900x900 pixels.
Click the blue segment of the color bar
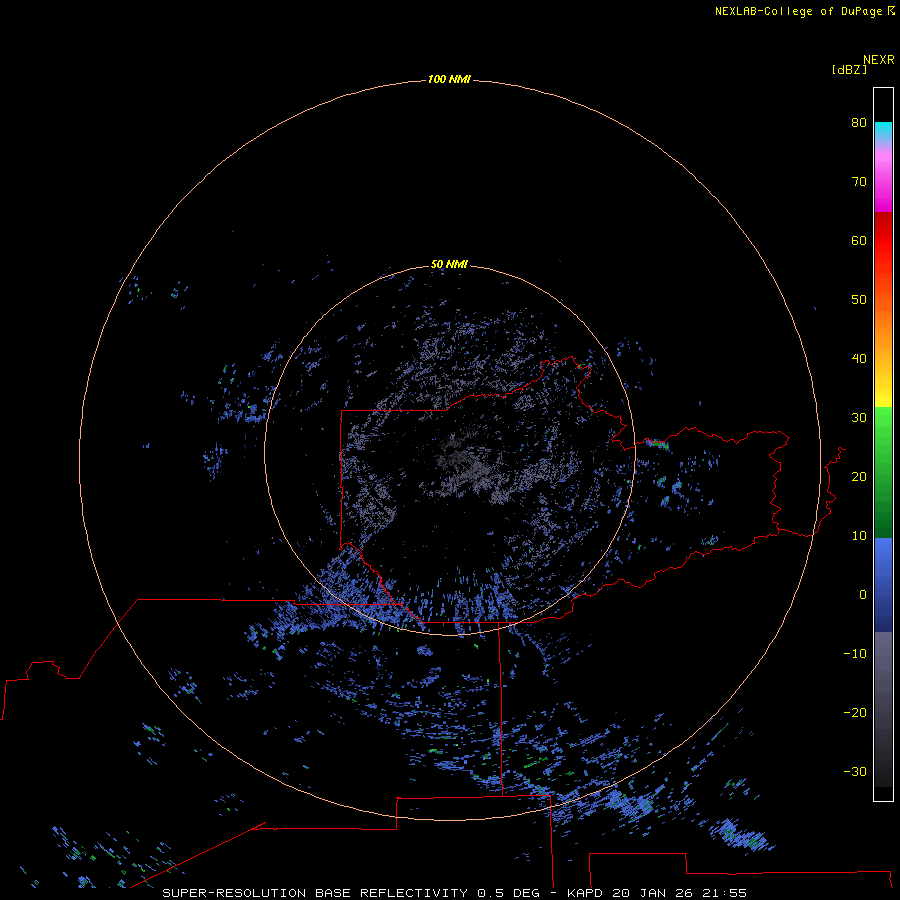tap(883, 584)
